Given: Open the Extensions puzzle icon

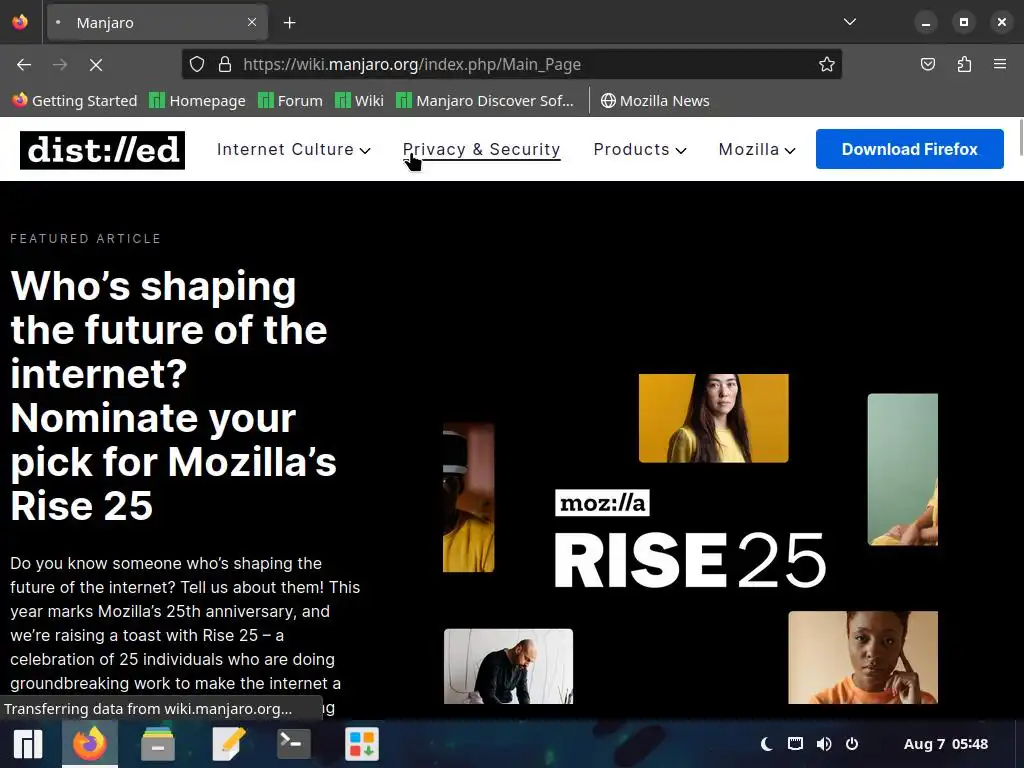Looking at the screenshot, I should pyautogui.click(x=964, y=64).
